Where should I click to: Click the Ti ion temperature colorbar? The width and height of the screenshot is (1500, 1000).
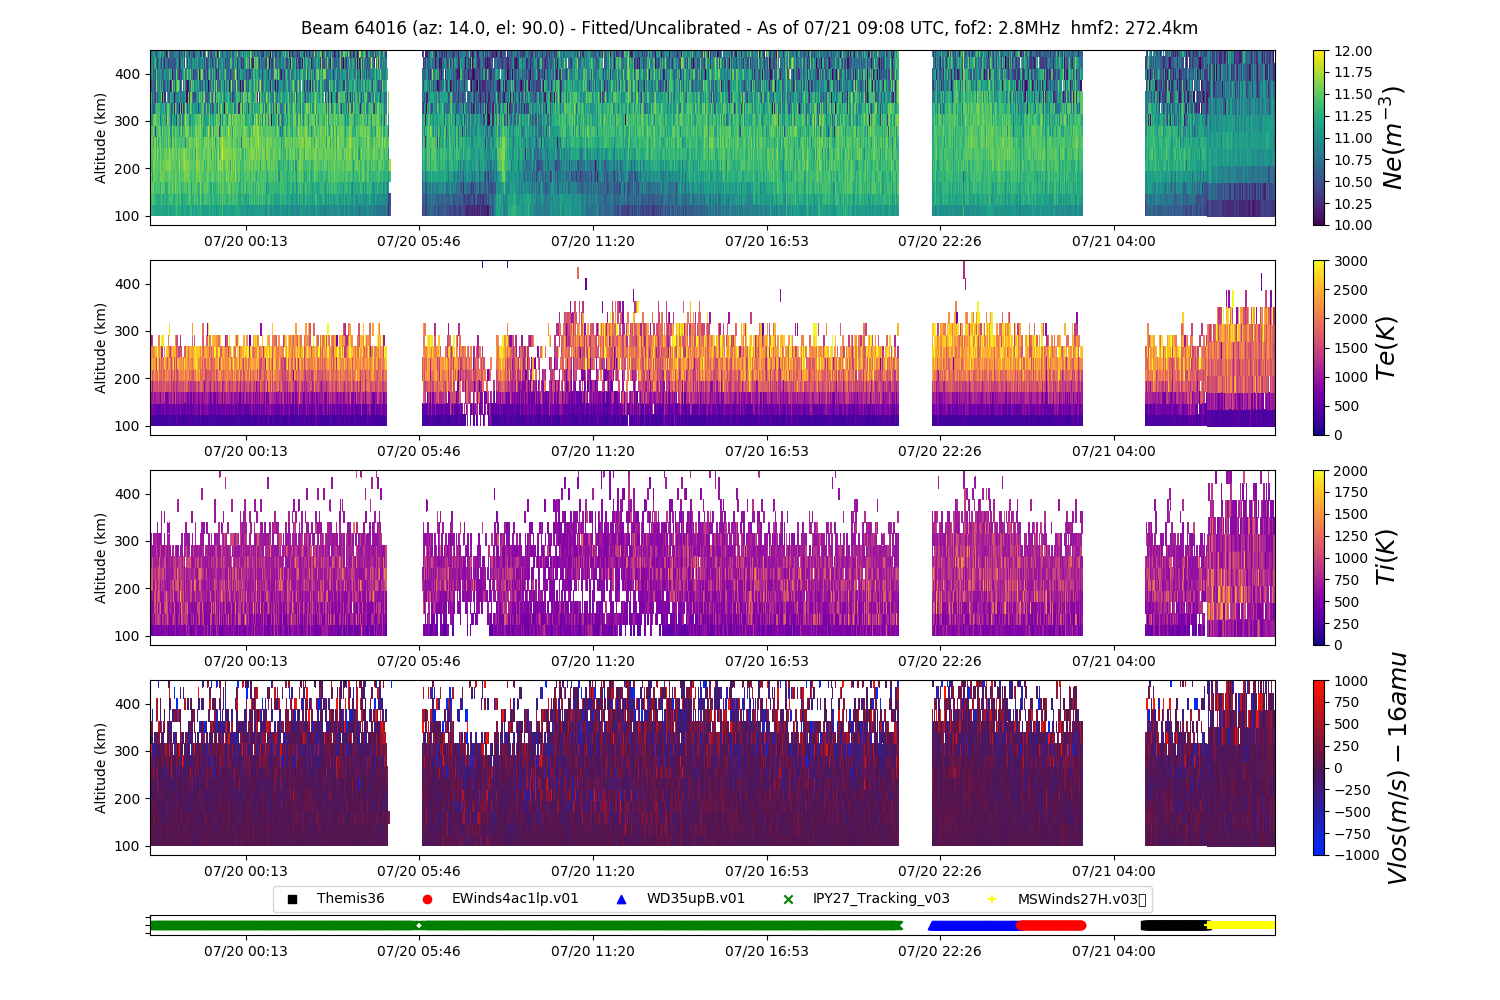[x=1319, y=557]
